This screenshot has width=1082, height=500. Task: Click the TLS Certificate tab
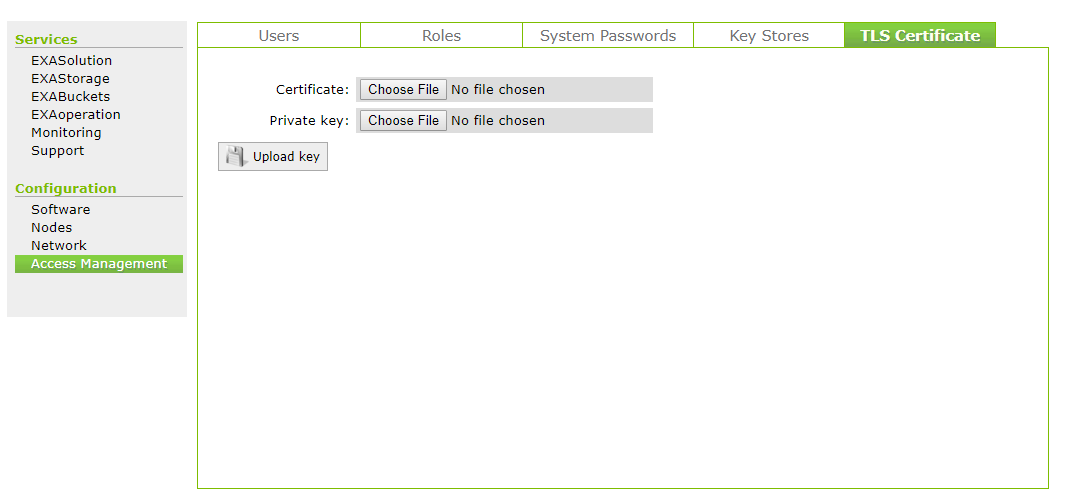(920, 36)
